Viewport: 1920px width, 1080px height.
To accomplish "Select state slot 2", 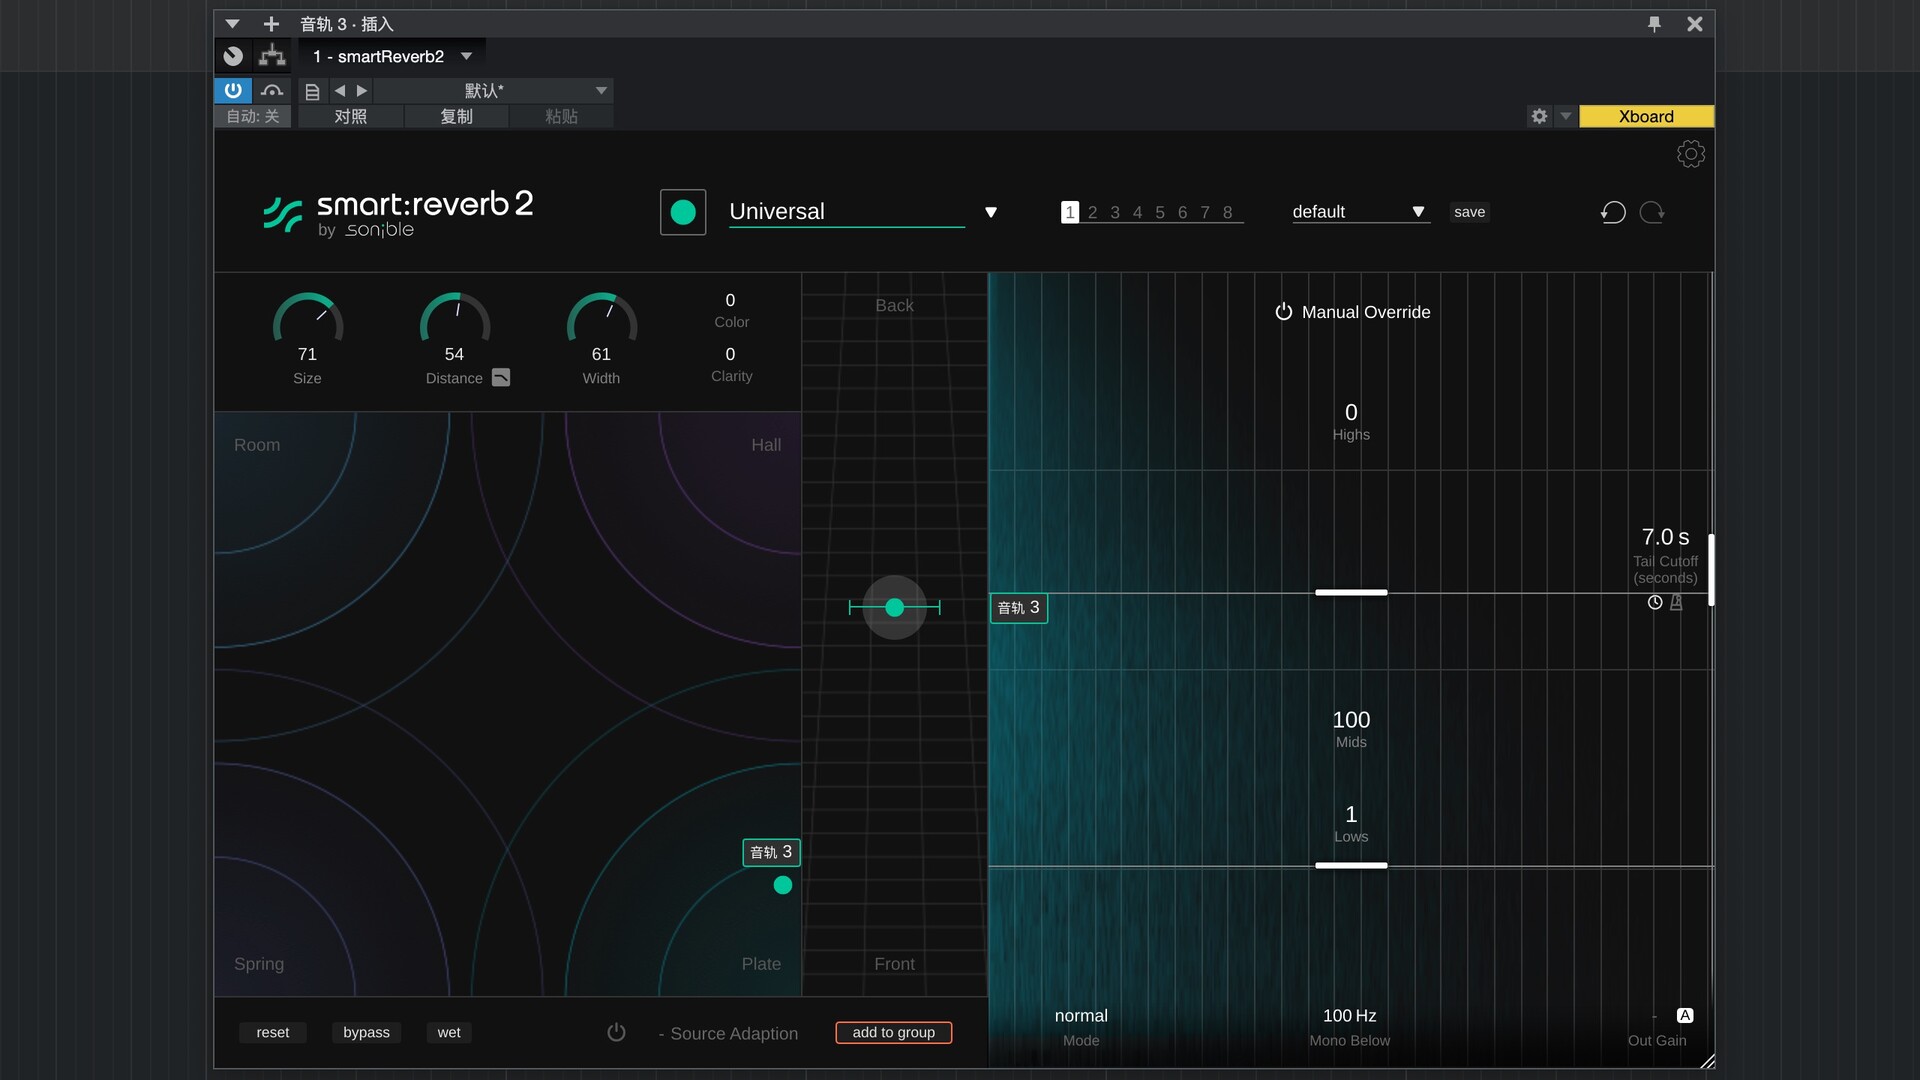I will point(1092,212).
